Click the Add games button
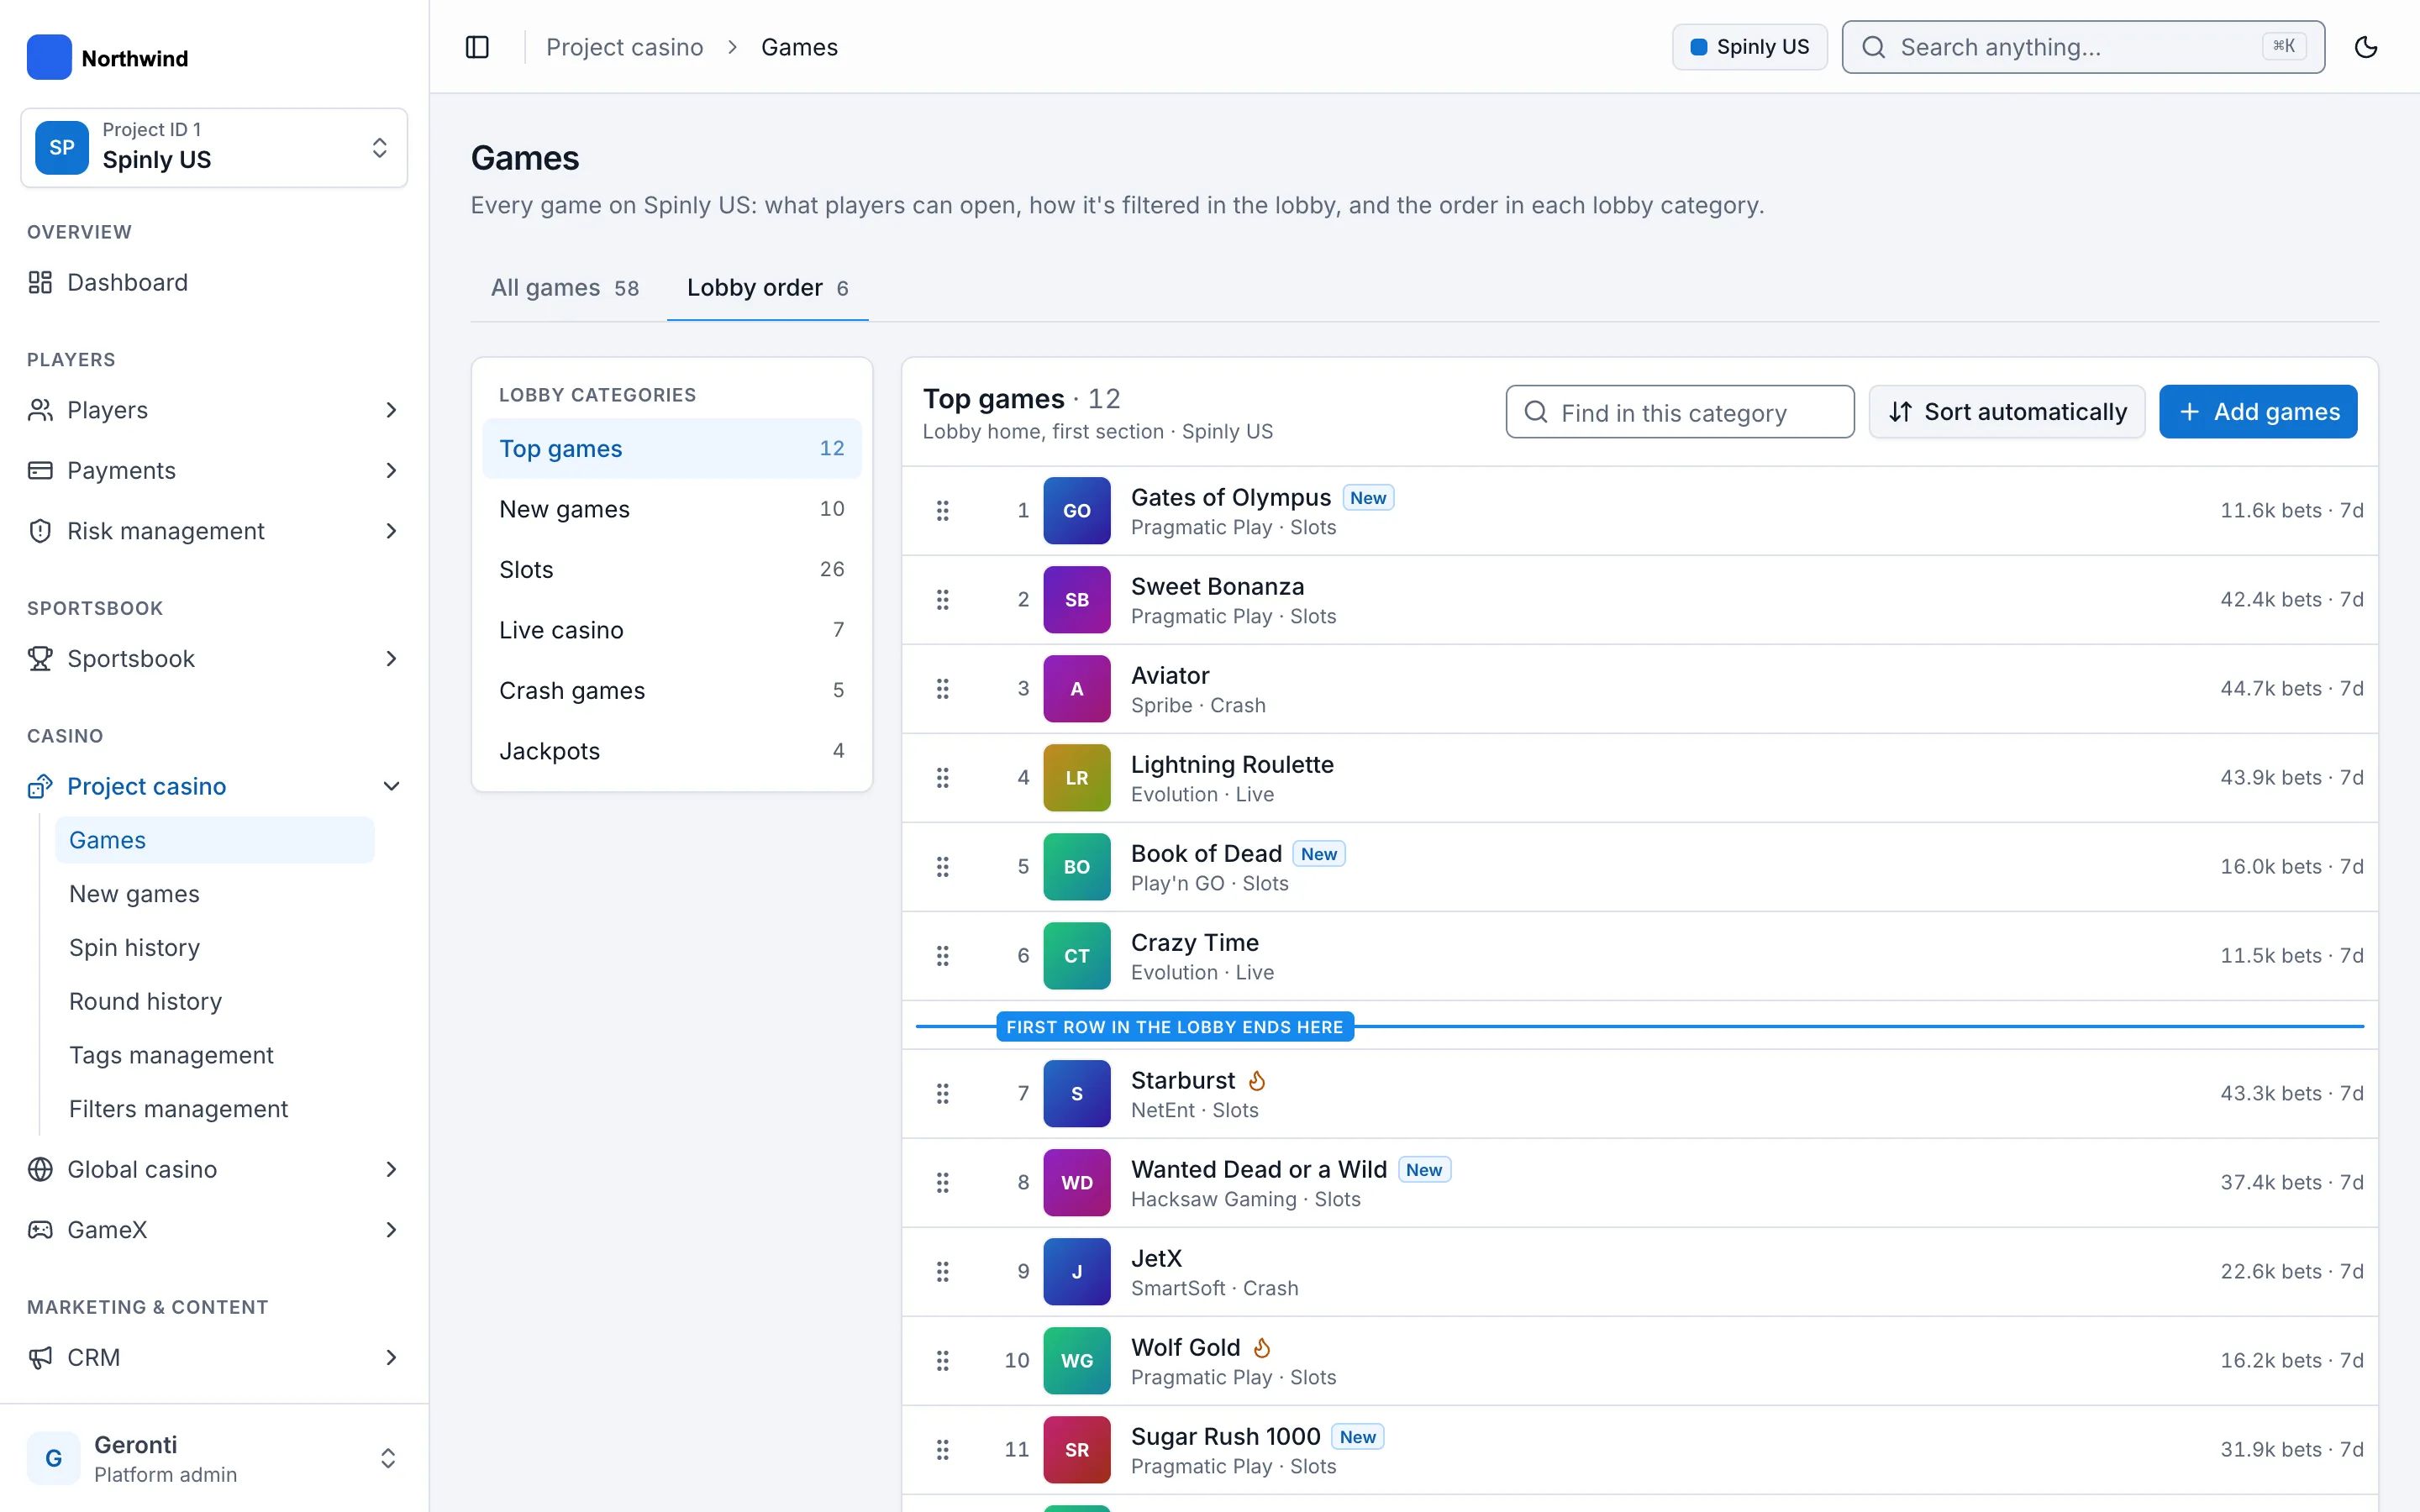The width and height of the screenshot is (2420, 1512). click(x=2258, y=412)
